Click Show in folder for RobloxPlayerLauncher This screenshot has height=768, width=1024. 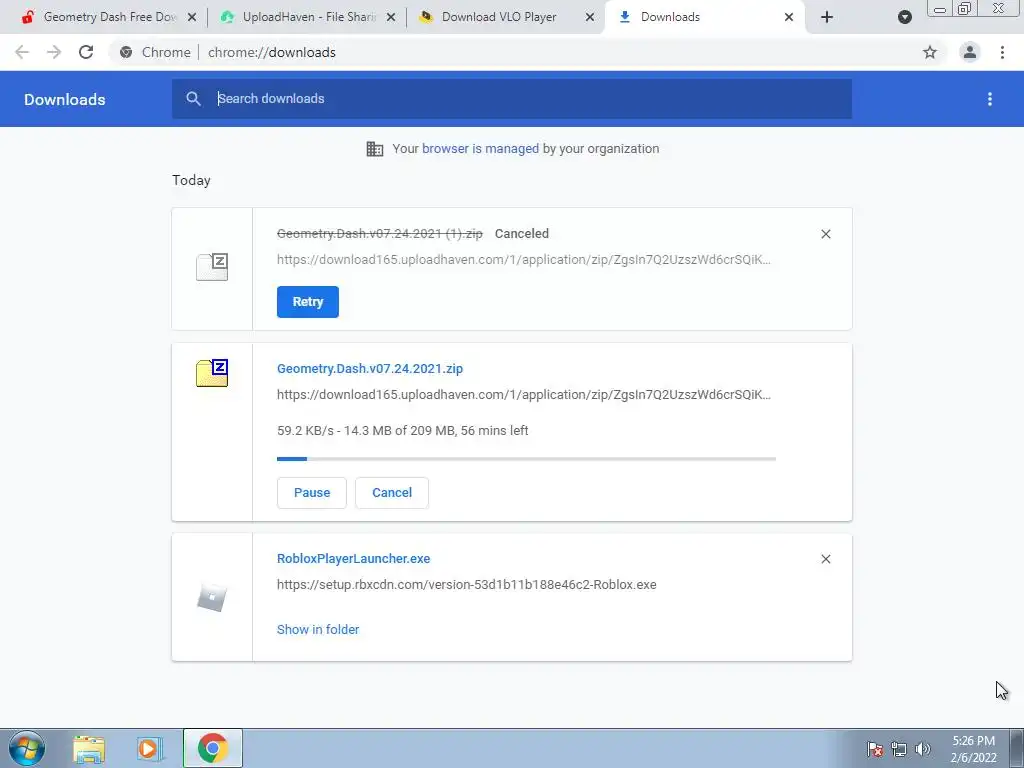point(318,630)
